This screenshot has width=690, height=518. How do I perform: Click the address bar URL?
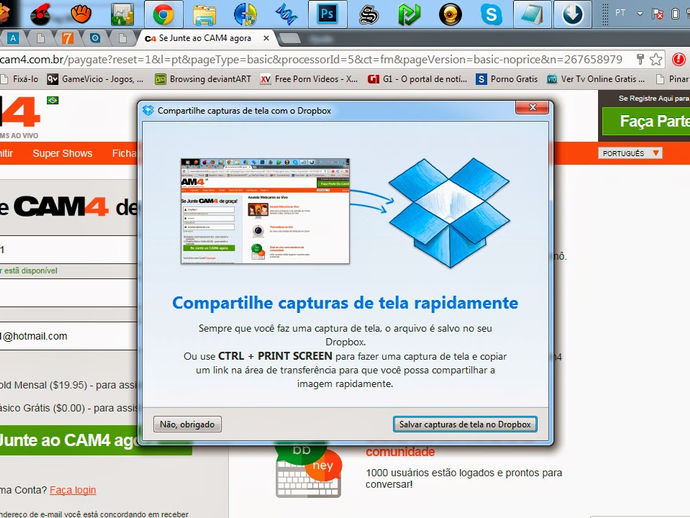pyautogui.click(x=311, y=59)
